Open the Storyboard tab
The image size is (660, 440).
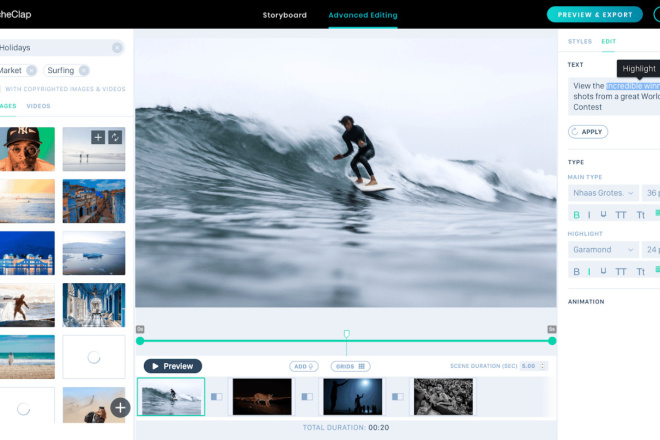[285, 15]
